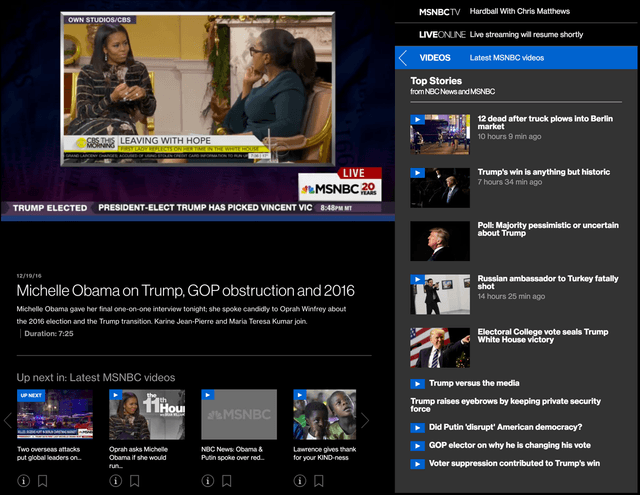Click play icon beside GOP elector changing his vote
Viewport: 640px width, 495px height.
pyautogui.click(x=417, y=446)
